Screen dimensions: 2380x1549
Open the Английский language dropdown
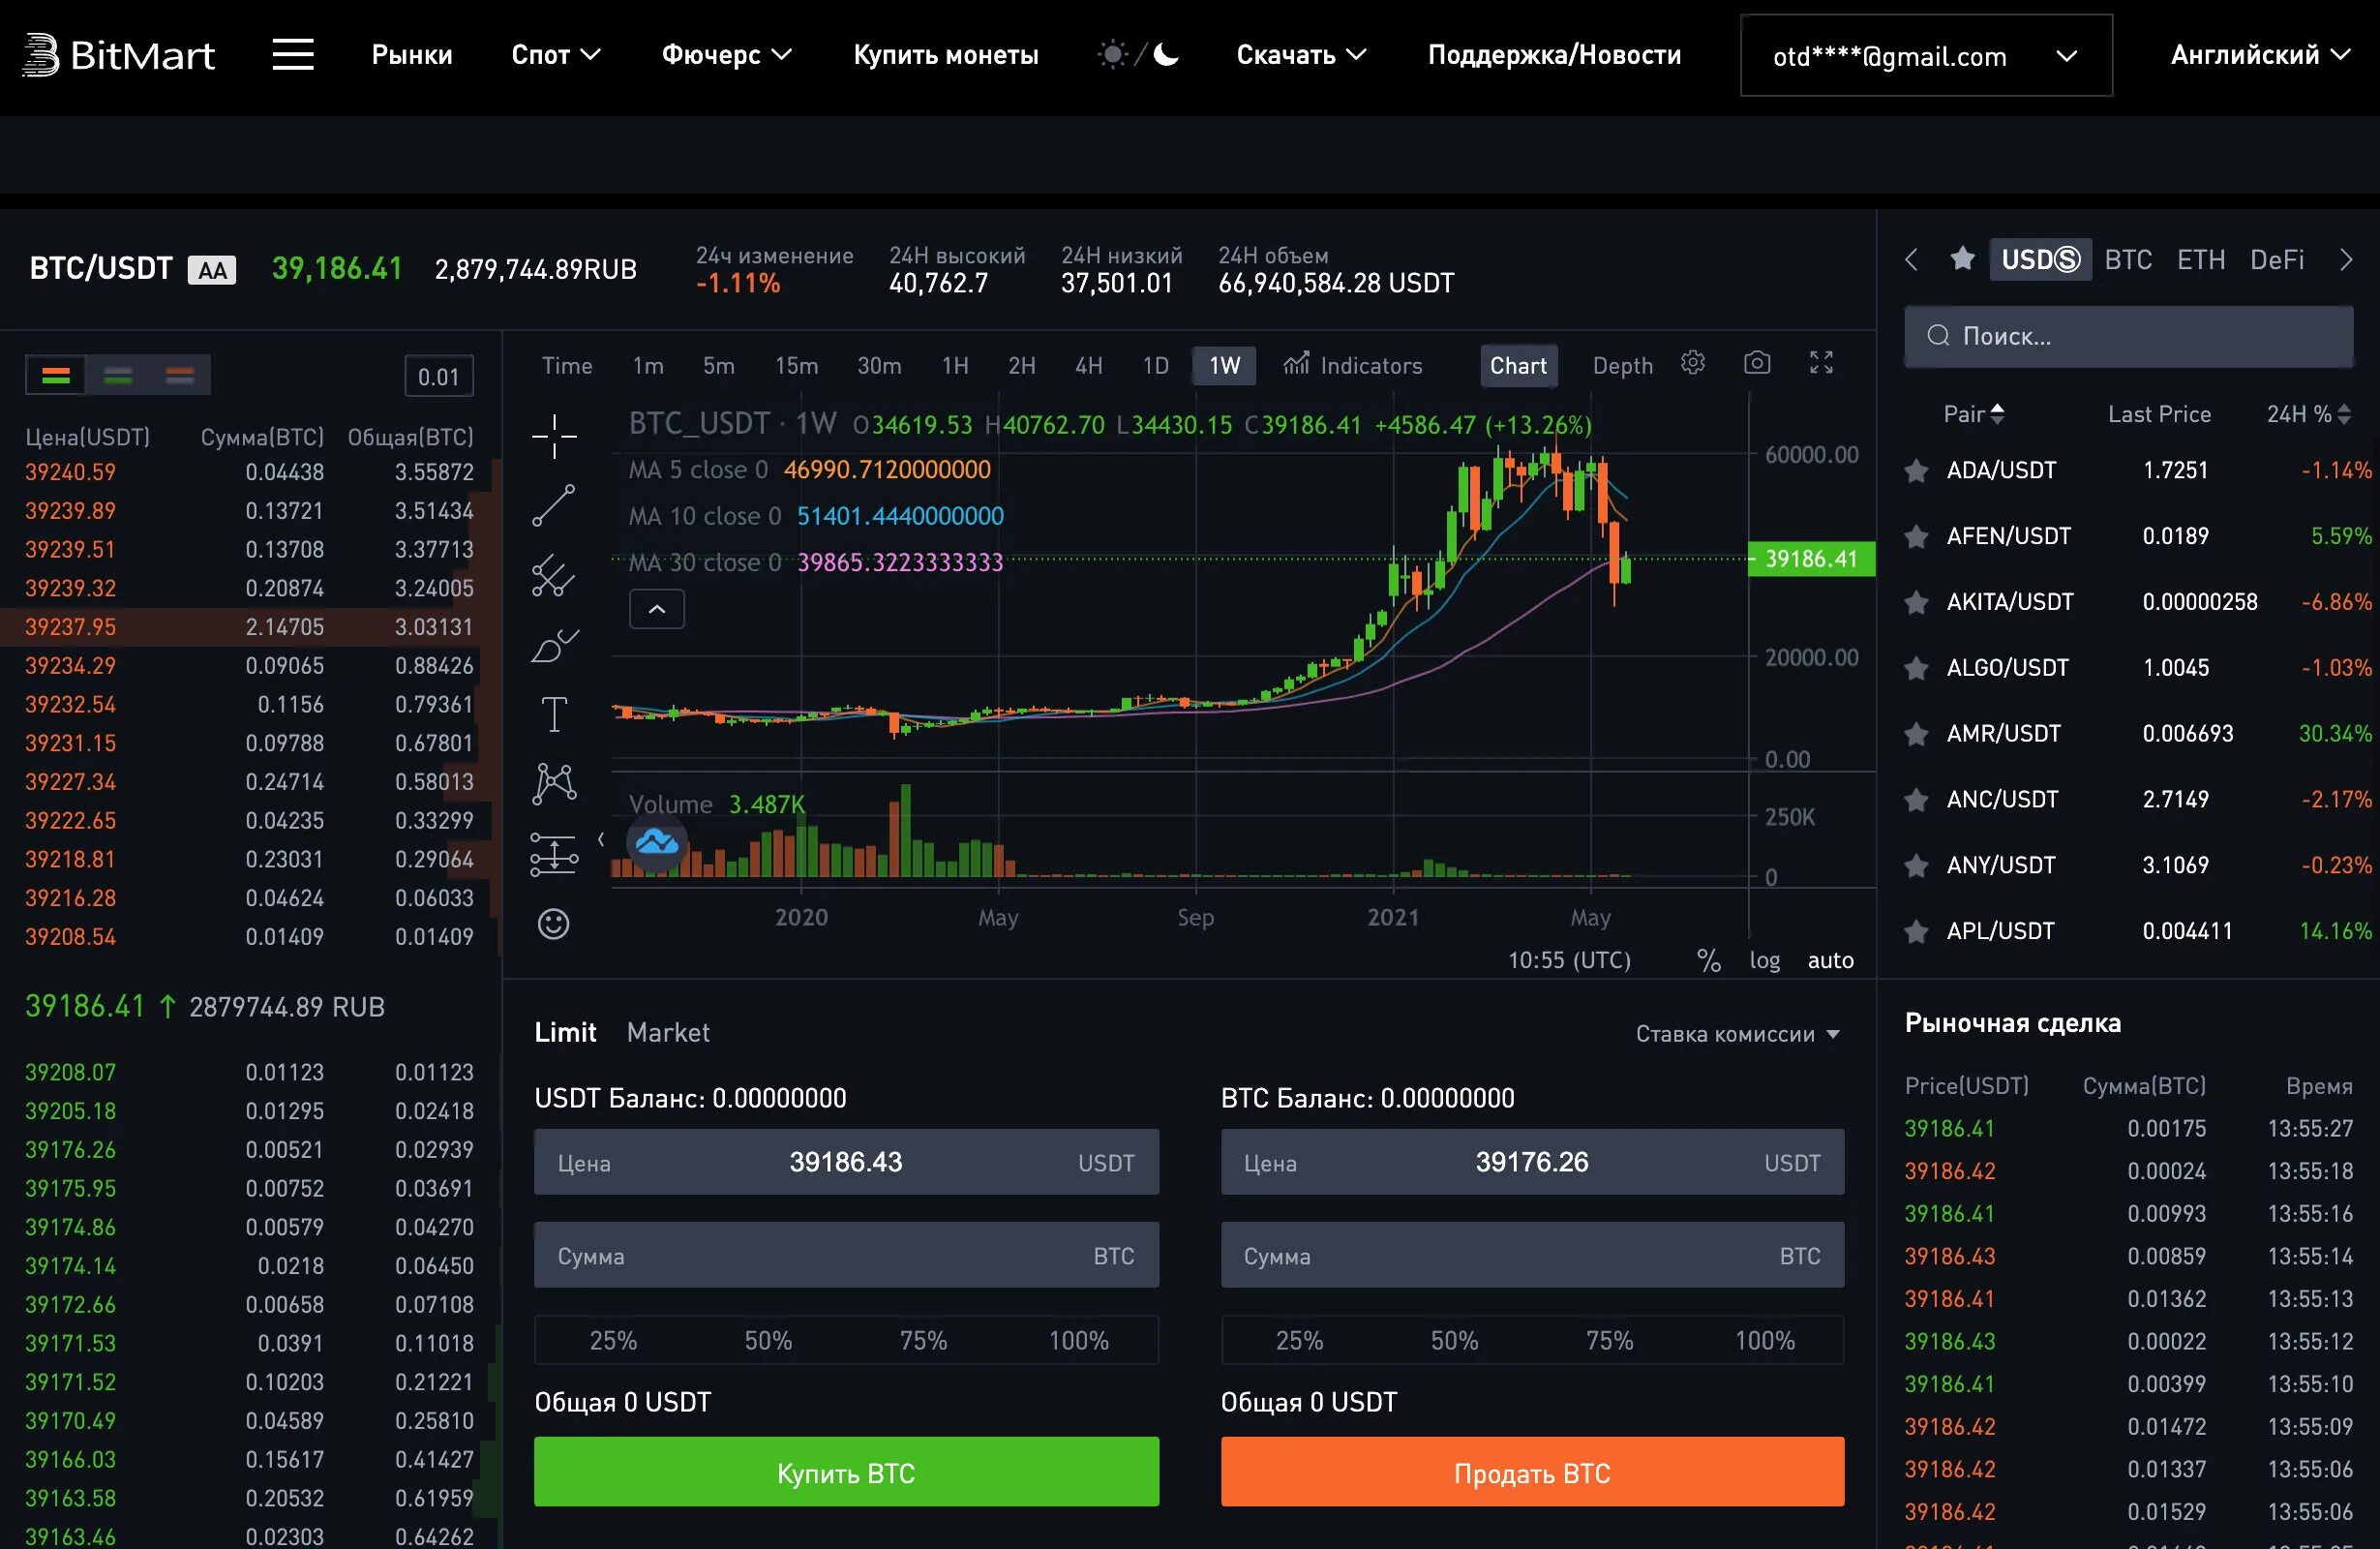[2260, 54]
